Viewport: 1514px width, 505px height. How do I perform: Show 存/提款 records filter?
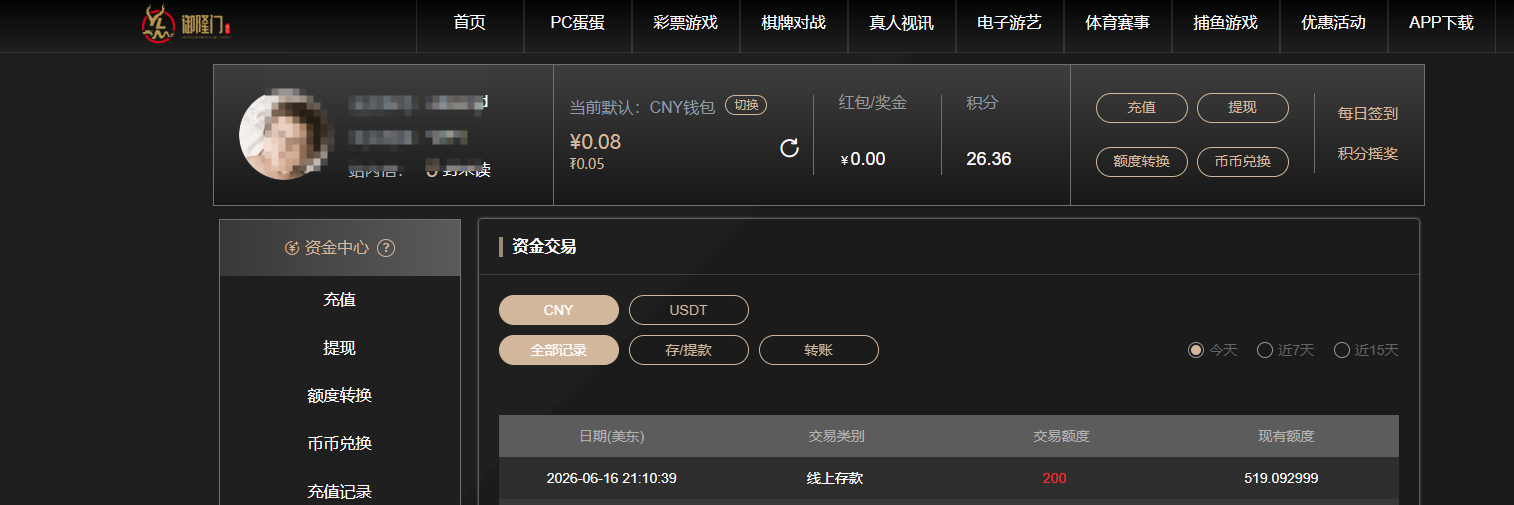coord(688,350)
